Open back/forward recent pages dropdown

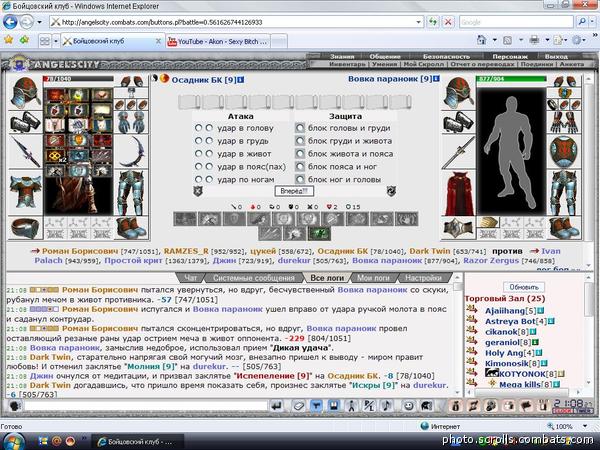point(39,22)
